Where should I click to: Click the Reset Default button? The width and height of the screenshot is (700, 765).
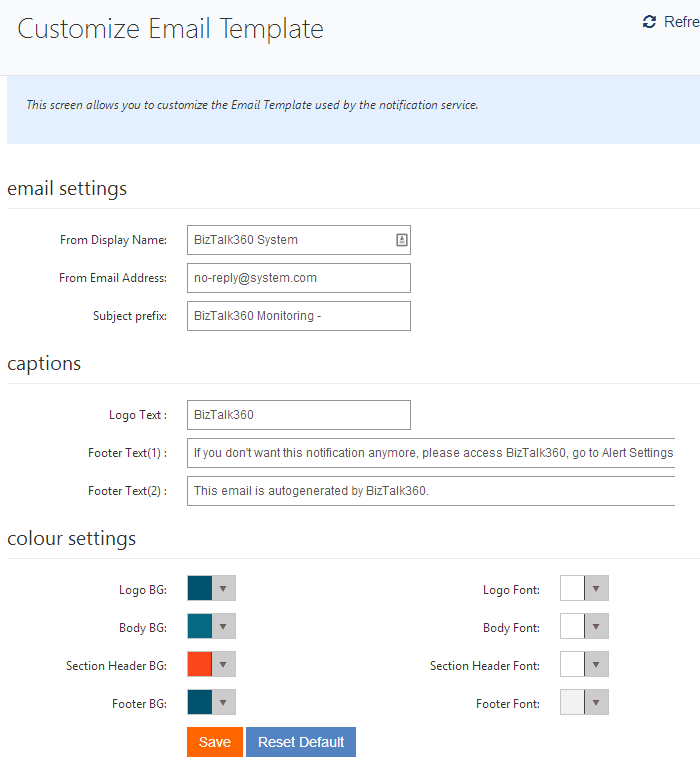click(300, 742)
